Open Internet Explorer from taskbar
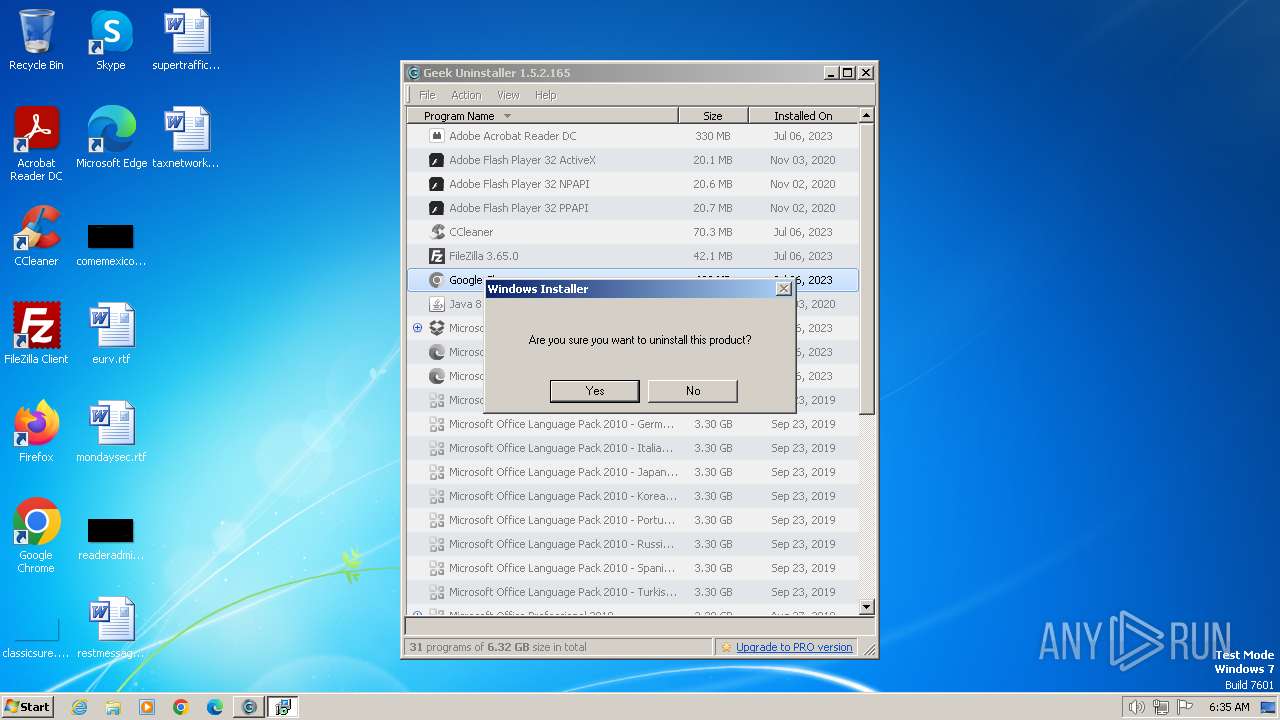The height and width of the screenshot is (720, 1280). point(79,707)
